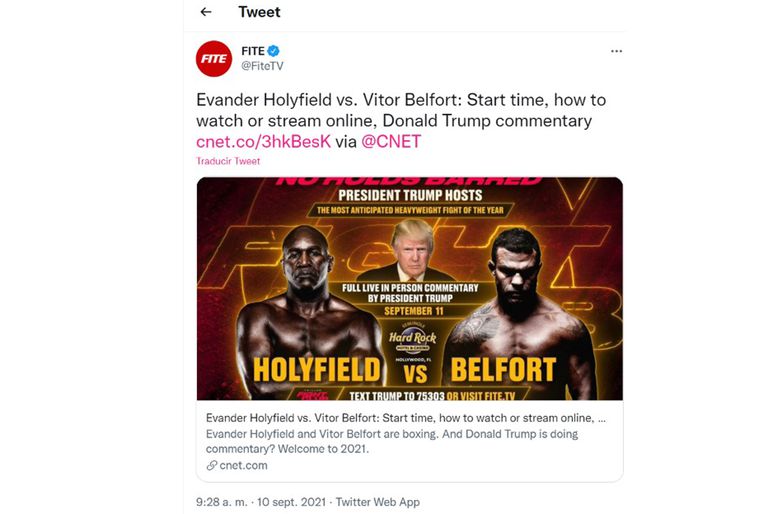Open the tweet's more options menu
Image resolution: width=768 pixels, height=514 pixels.
pos(616,50)
